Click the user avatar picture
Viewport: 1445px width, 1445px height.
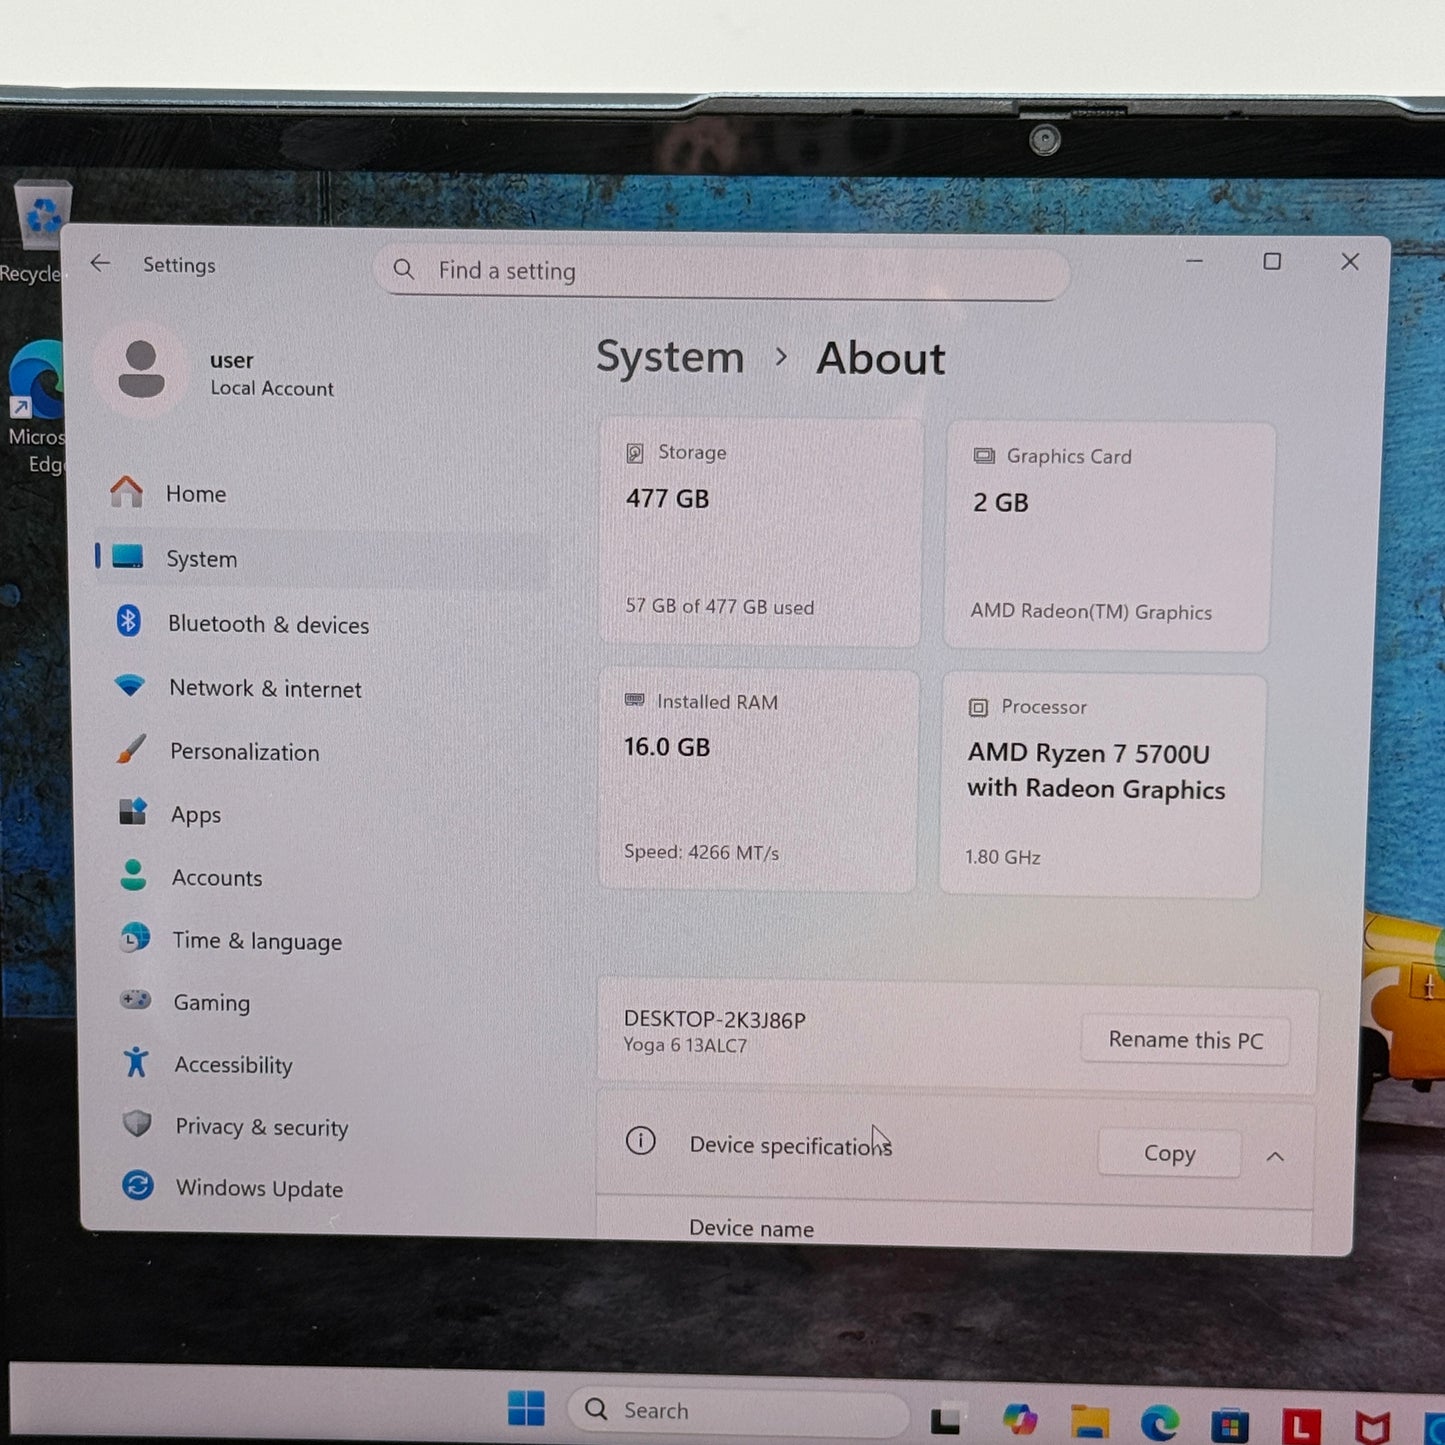coord(141,369)
